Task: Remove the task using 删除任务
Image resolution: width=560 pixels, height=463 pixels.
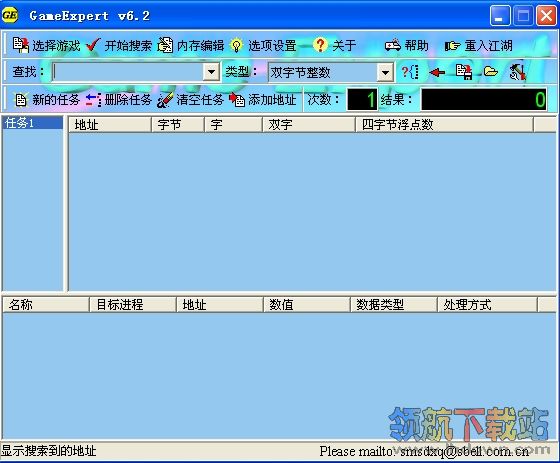Action: pyautogui.click(x=119, y=100)
